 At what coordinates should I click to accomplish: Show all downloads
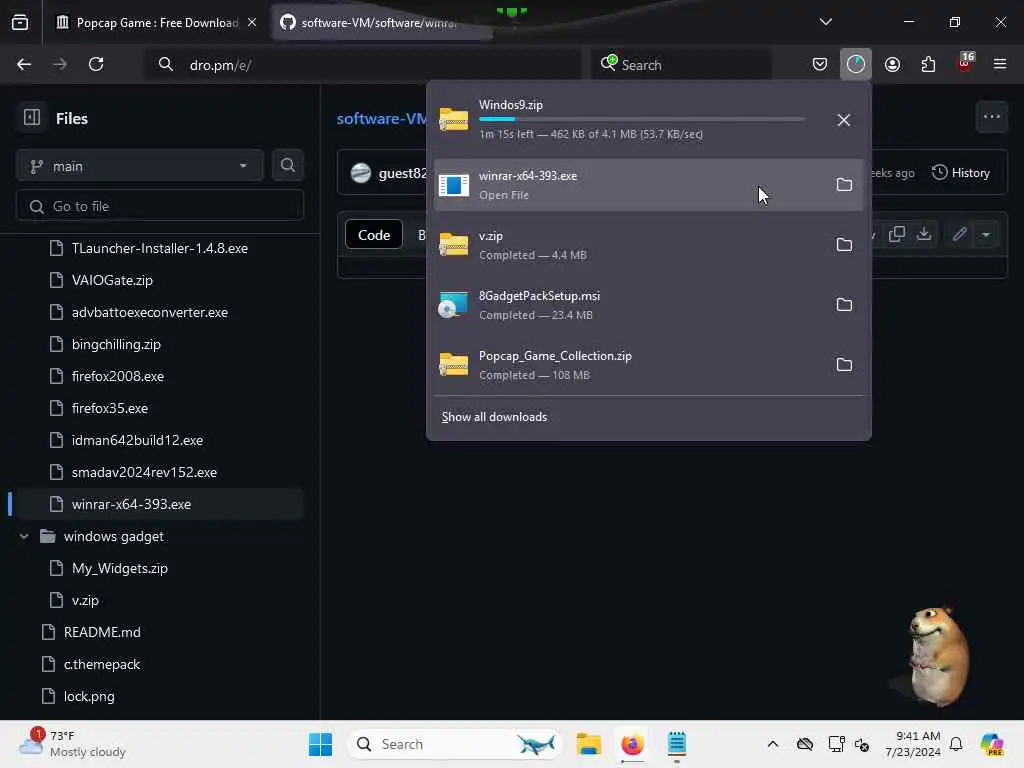click(494, 417)
